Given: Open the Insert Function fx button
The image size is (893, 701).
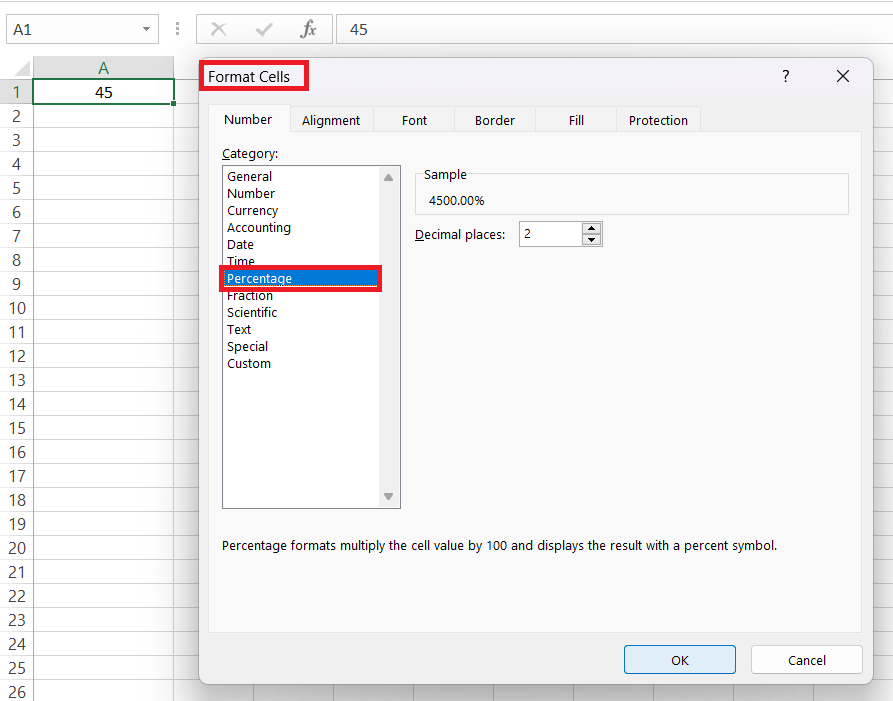Looking at the screenshot, I should (308, 29).
